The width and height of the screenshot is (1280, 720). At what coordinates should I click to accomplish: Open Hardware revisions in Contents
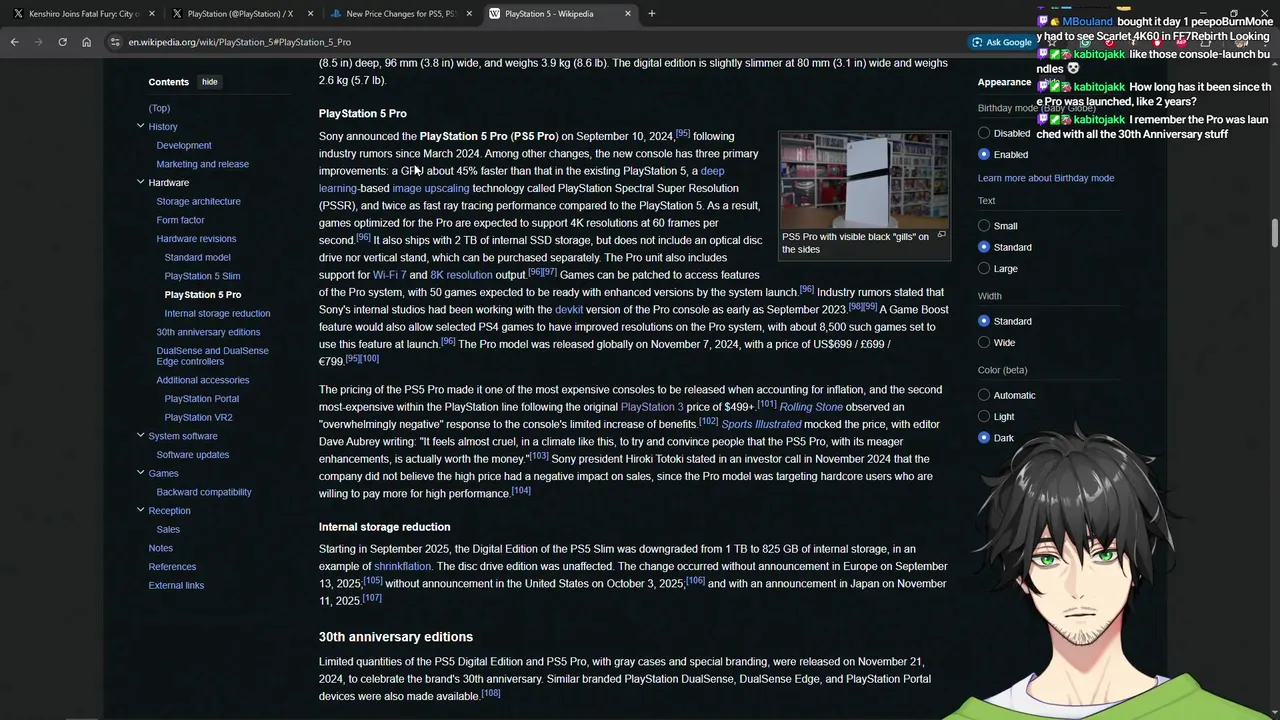196,239
